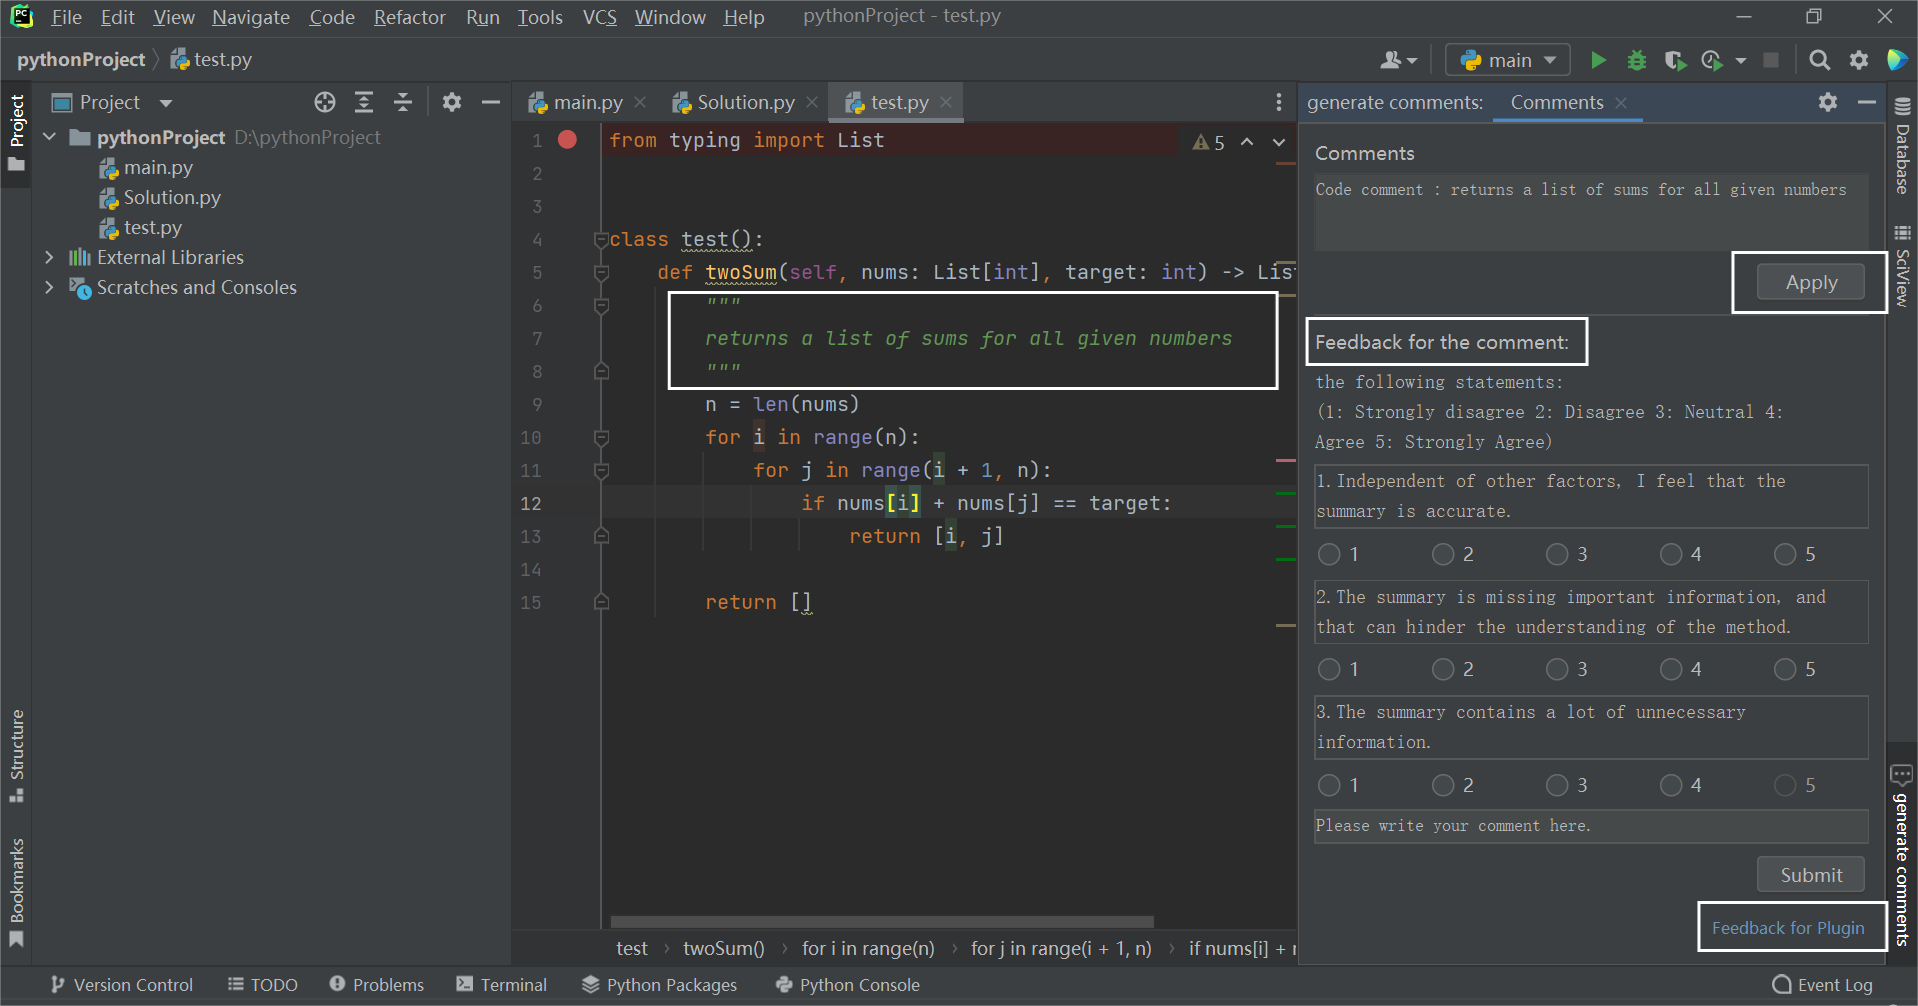Open the Refactor menu
Image resolution: width=1918 pixels, height=1006 pixels.
(409, 17)
